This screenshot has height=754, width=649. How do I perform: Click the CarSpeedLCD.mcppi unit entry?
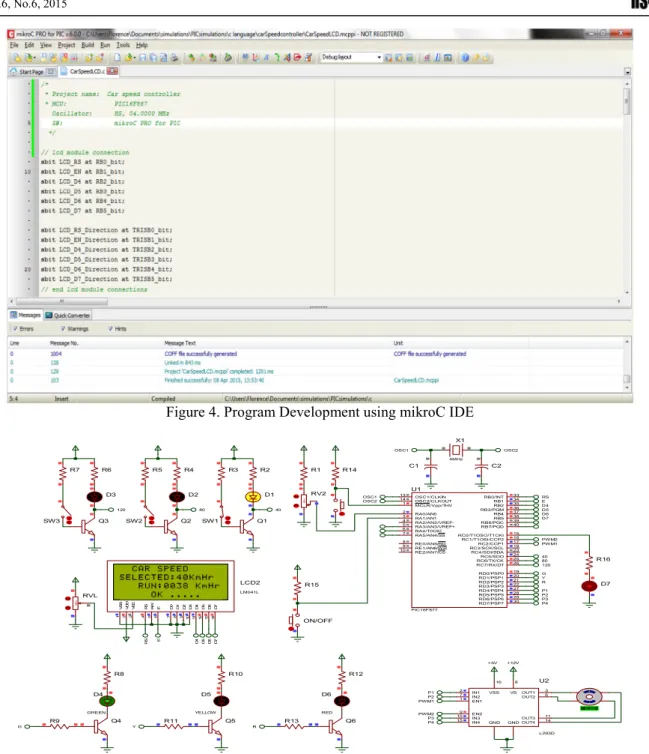416,380
